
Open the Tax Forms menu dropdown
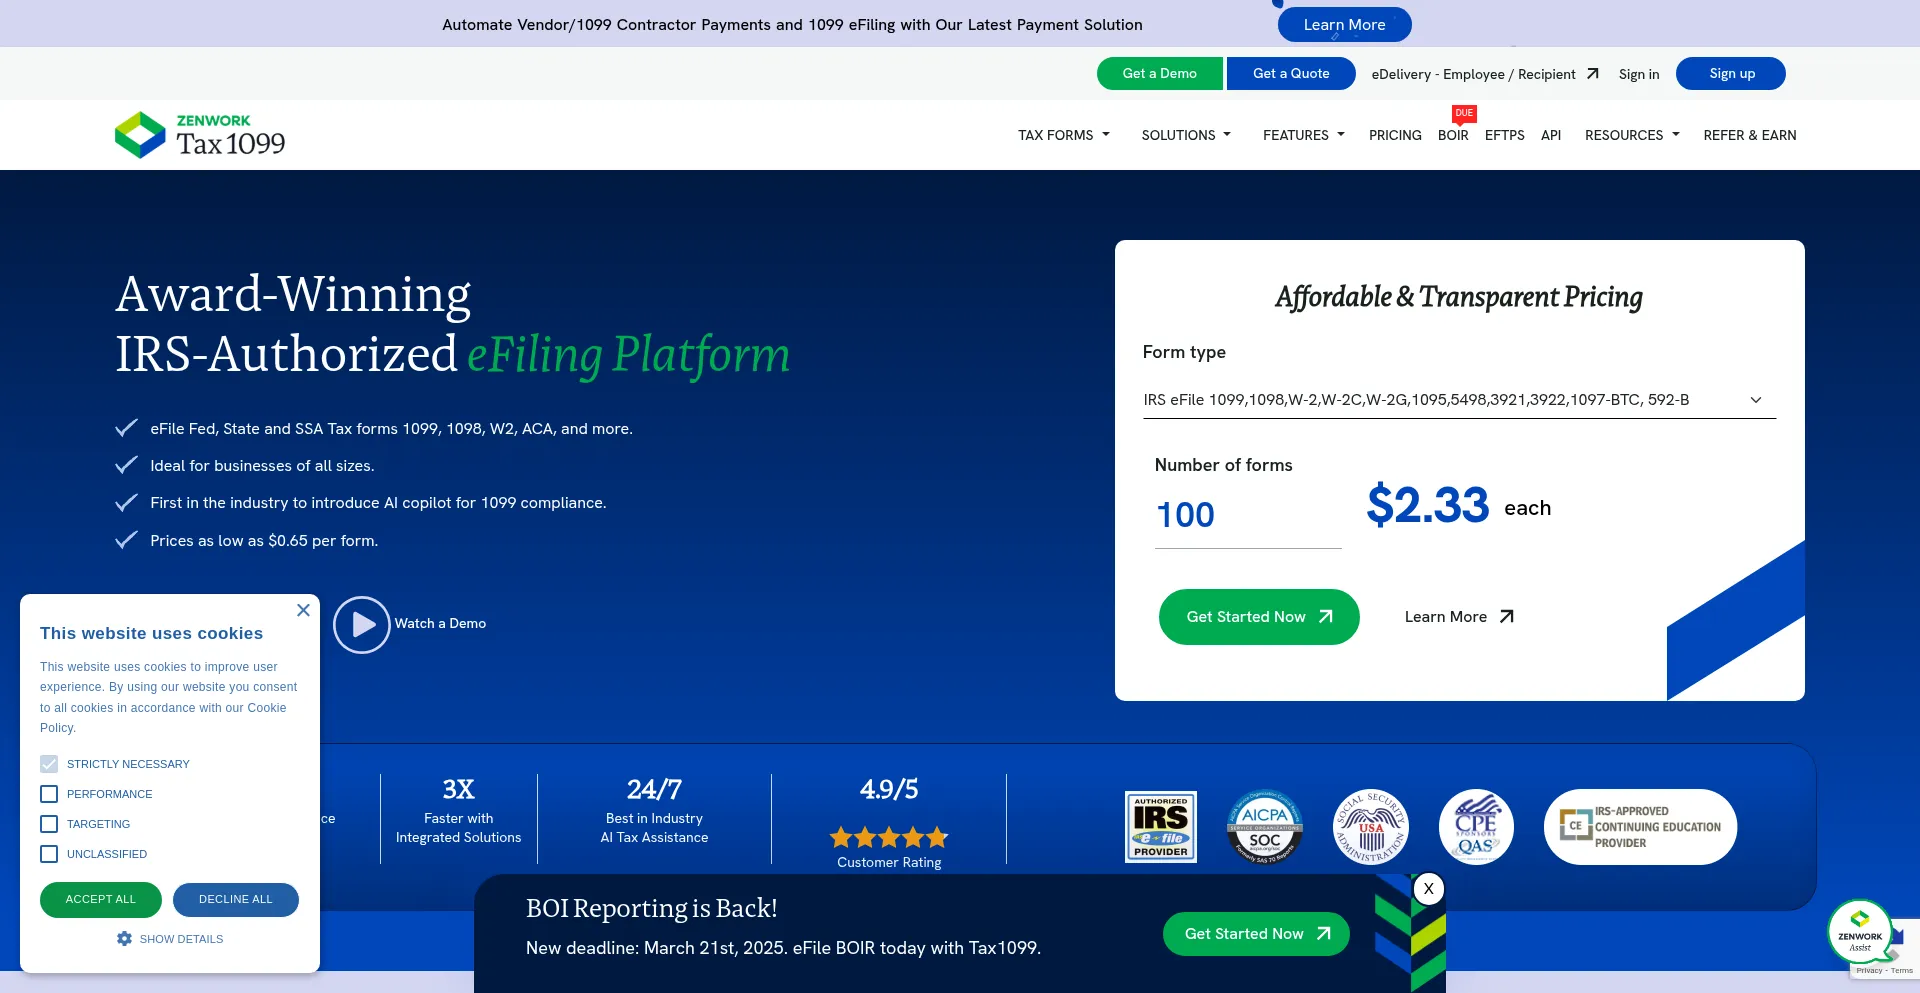pyautogui.click(x=1063, y=135)
